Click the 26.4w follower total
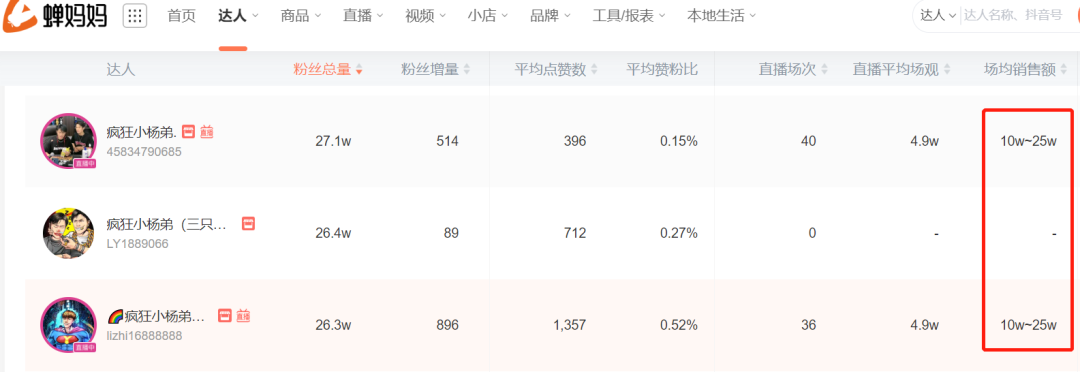The width and height of the screenshot is (1080, 372). [x=333, y=233]
